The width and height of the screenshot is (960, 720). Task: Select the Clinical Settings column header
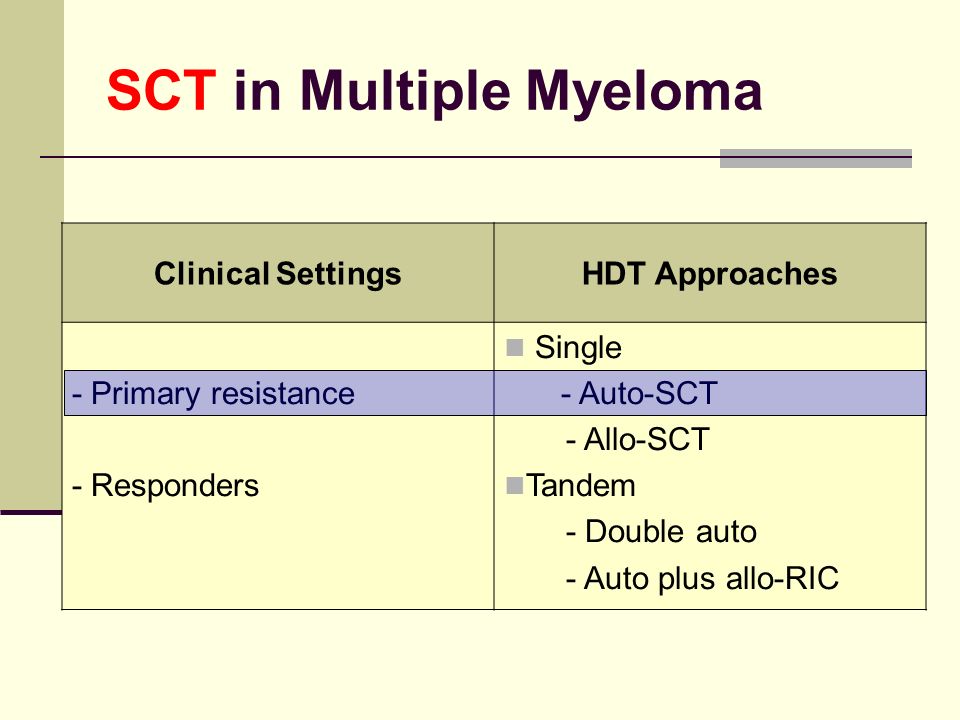(x=278, y=273)
